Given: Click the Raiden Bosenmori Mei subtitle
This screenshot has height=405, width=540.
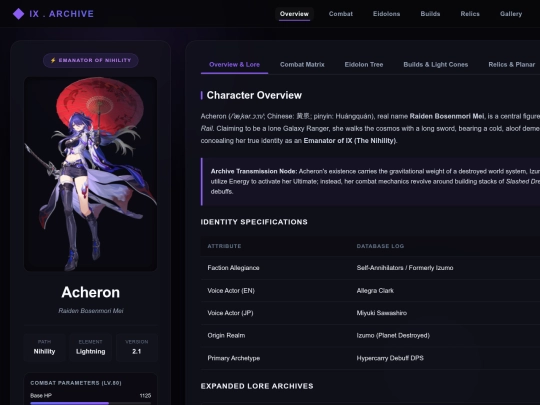Looking at the screenshot, I should 91,311.
